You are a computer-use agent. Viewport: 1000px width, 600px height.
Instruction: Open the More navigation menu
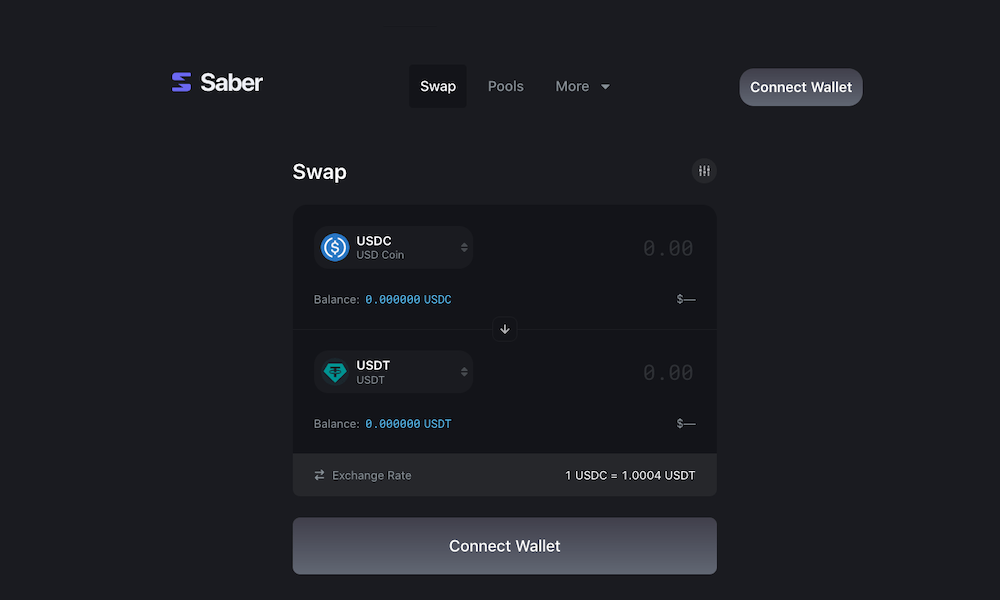582,86
